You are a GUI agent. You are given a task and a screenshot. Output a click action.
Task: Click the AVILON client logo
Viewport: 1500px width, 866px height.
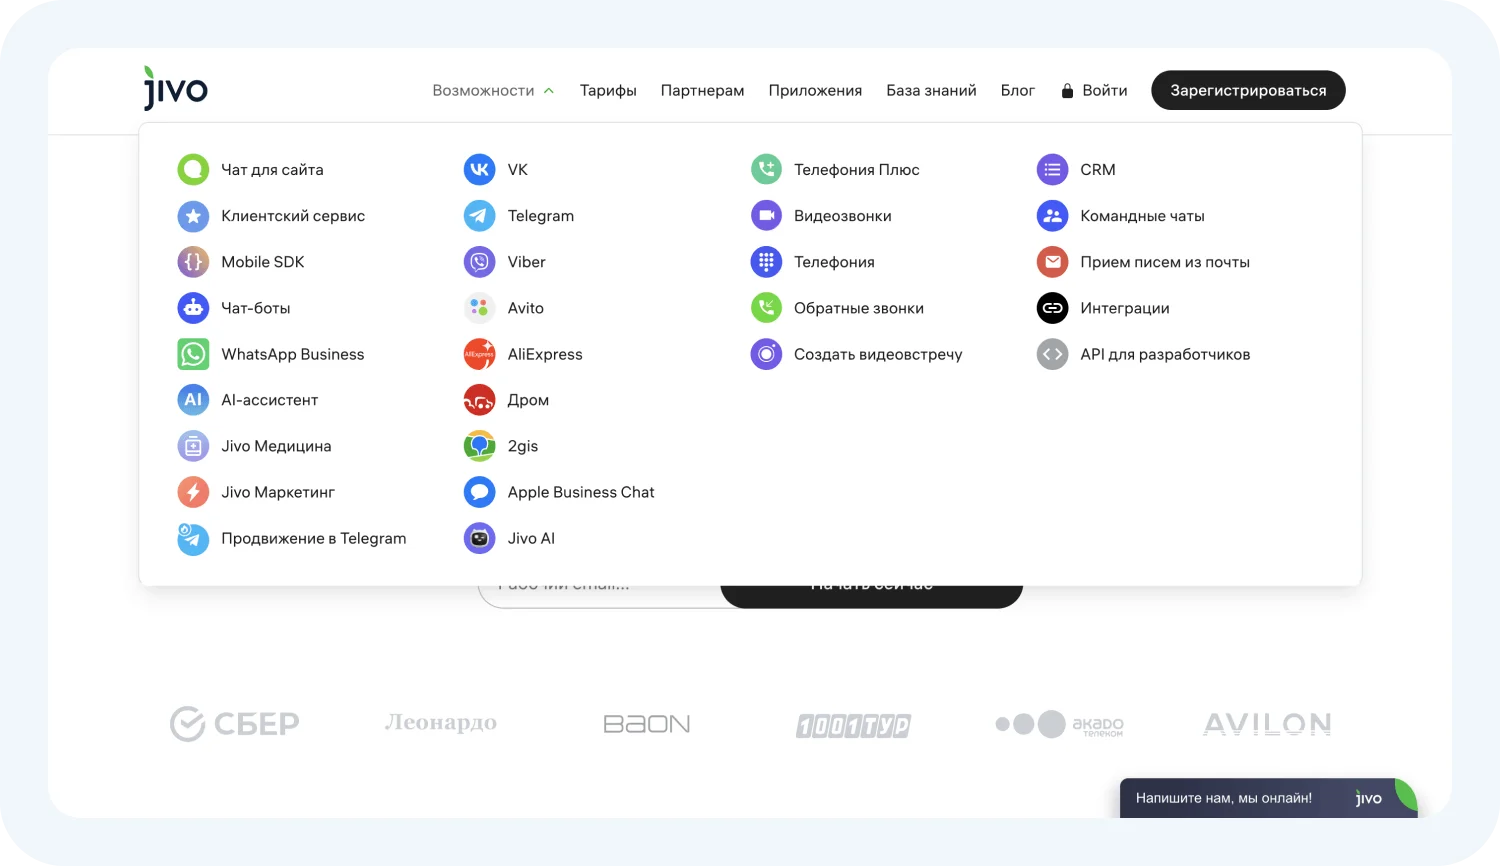point(1267,724)
